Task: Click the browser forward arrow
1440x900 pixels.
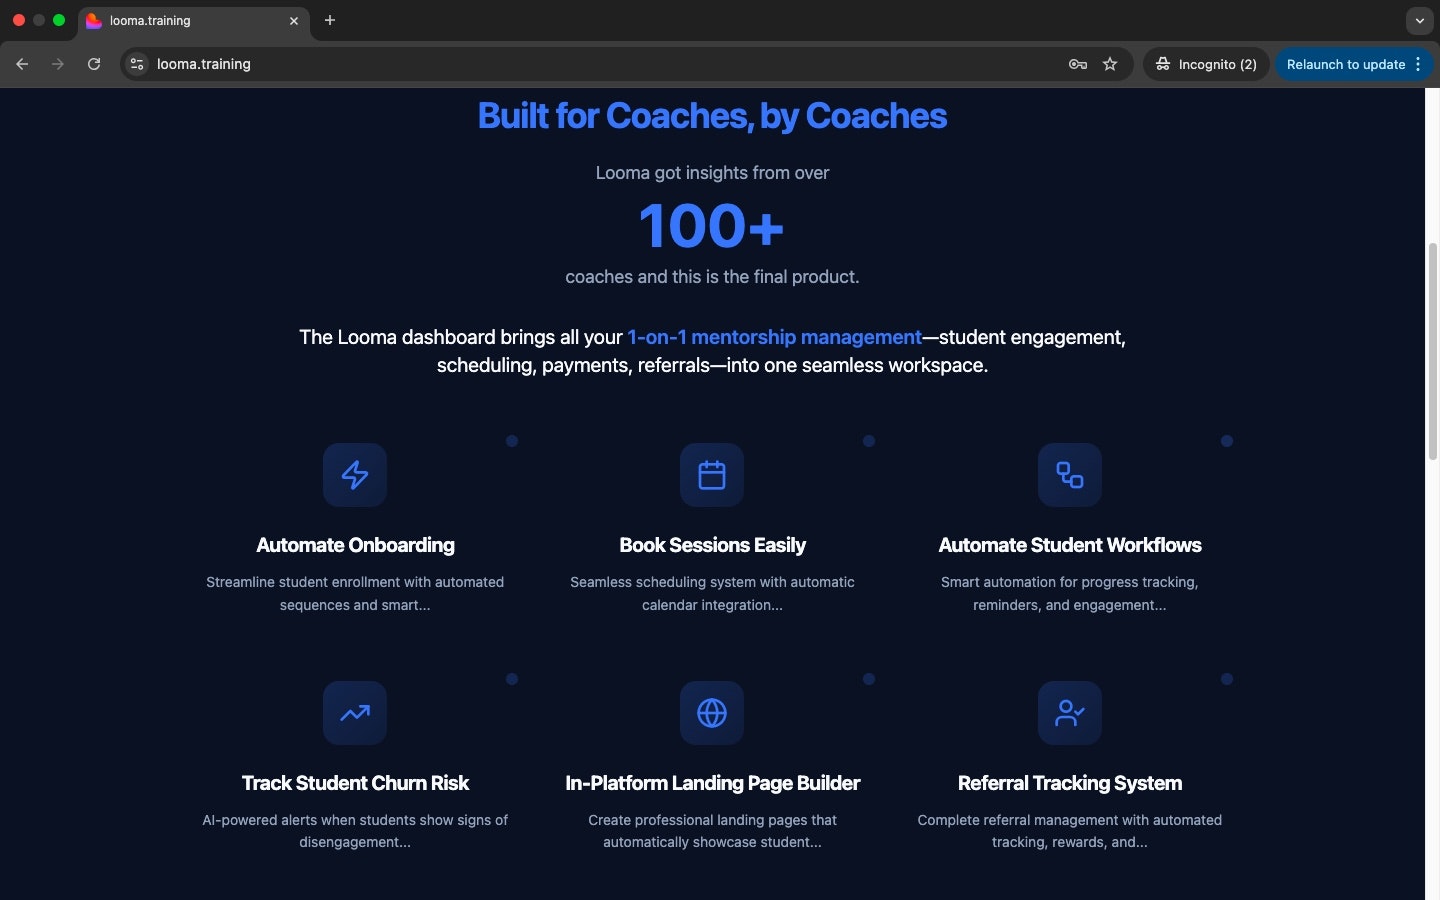Action: coord(58,64)
